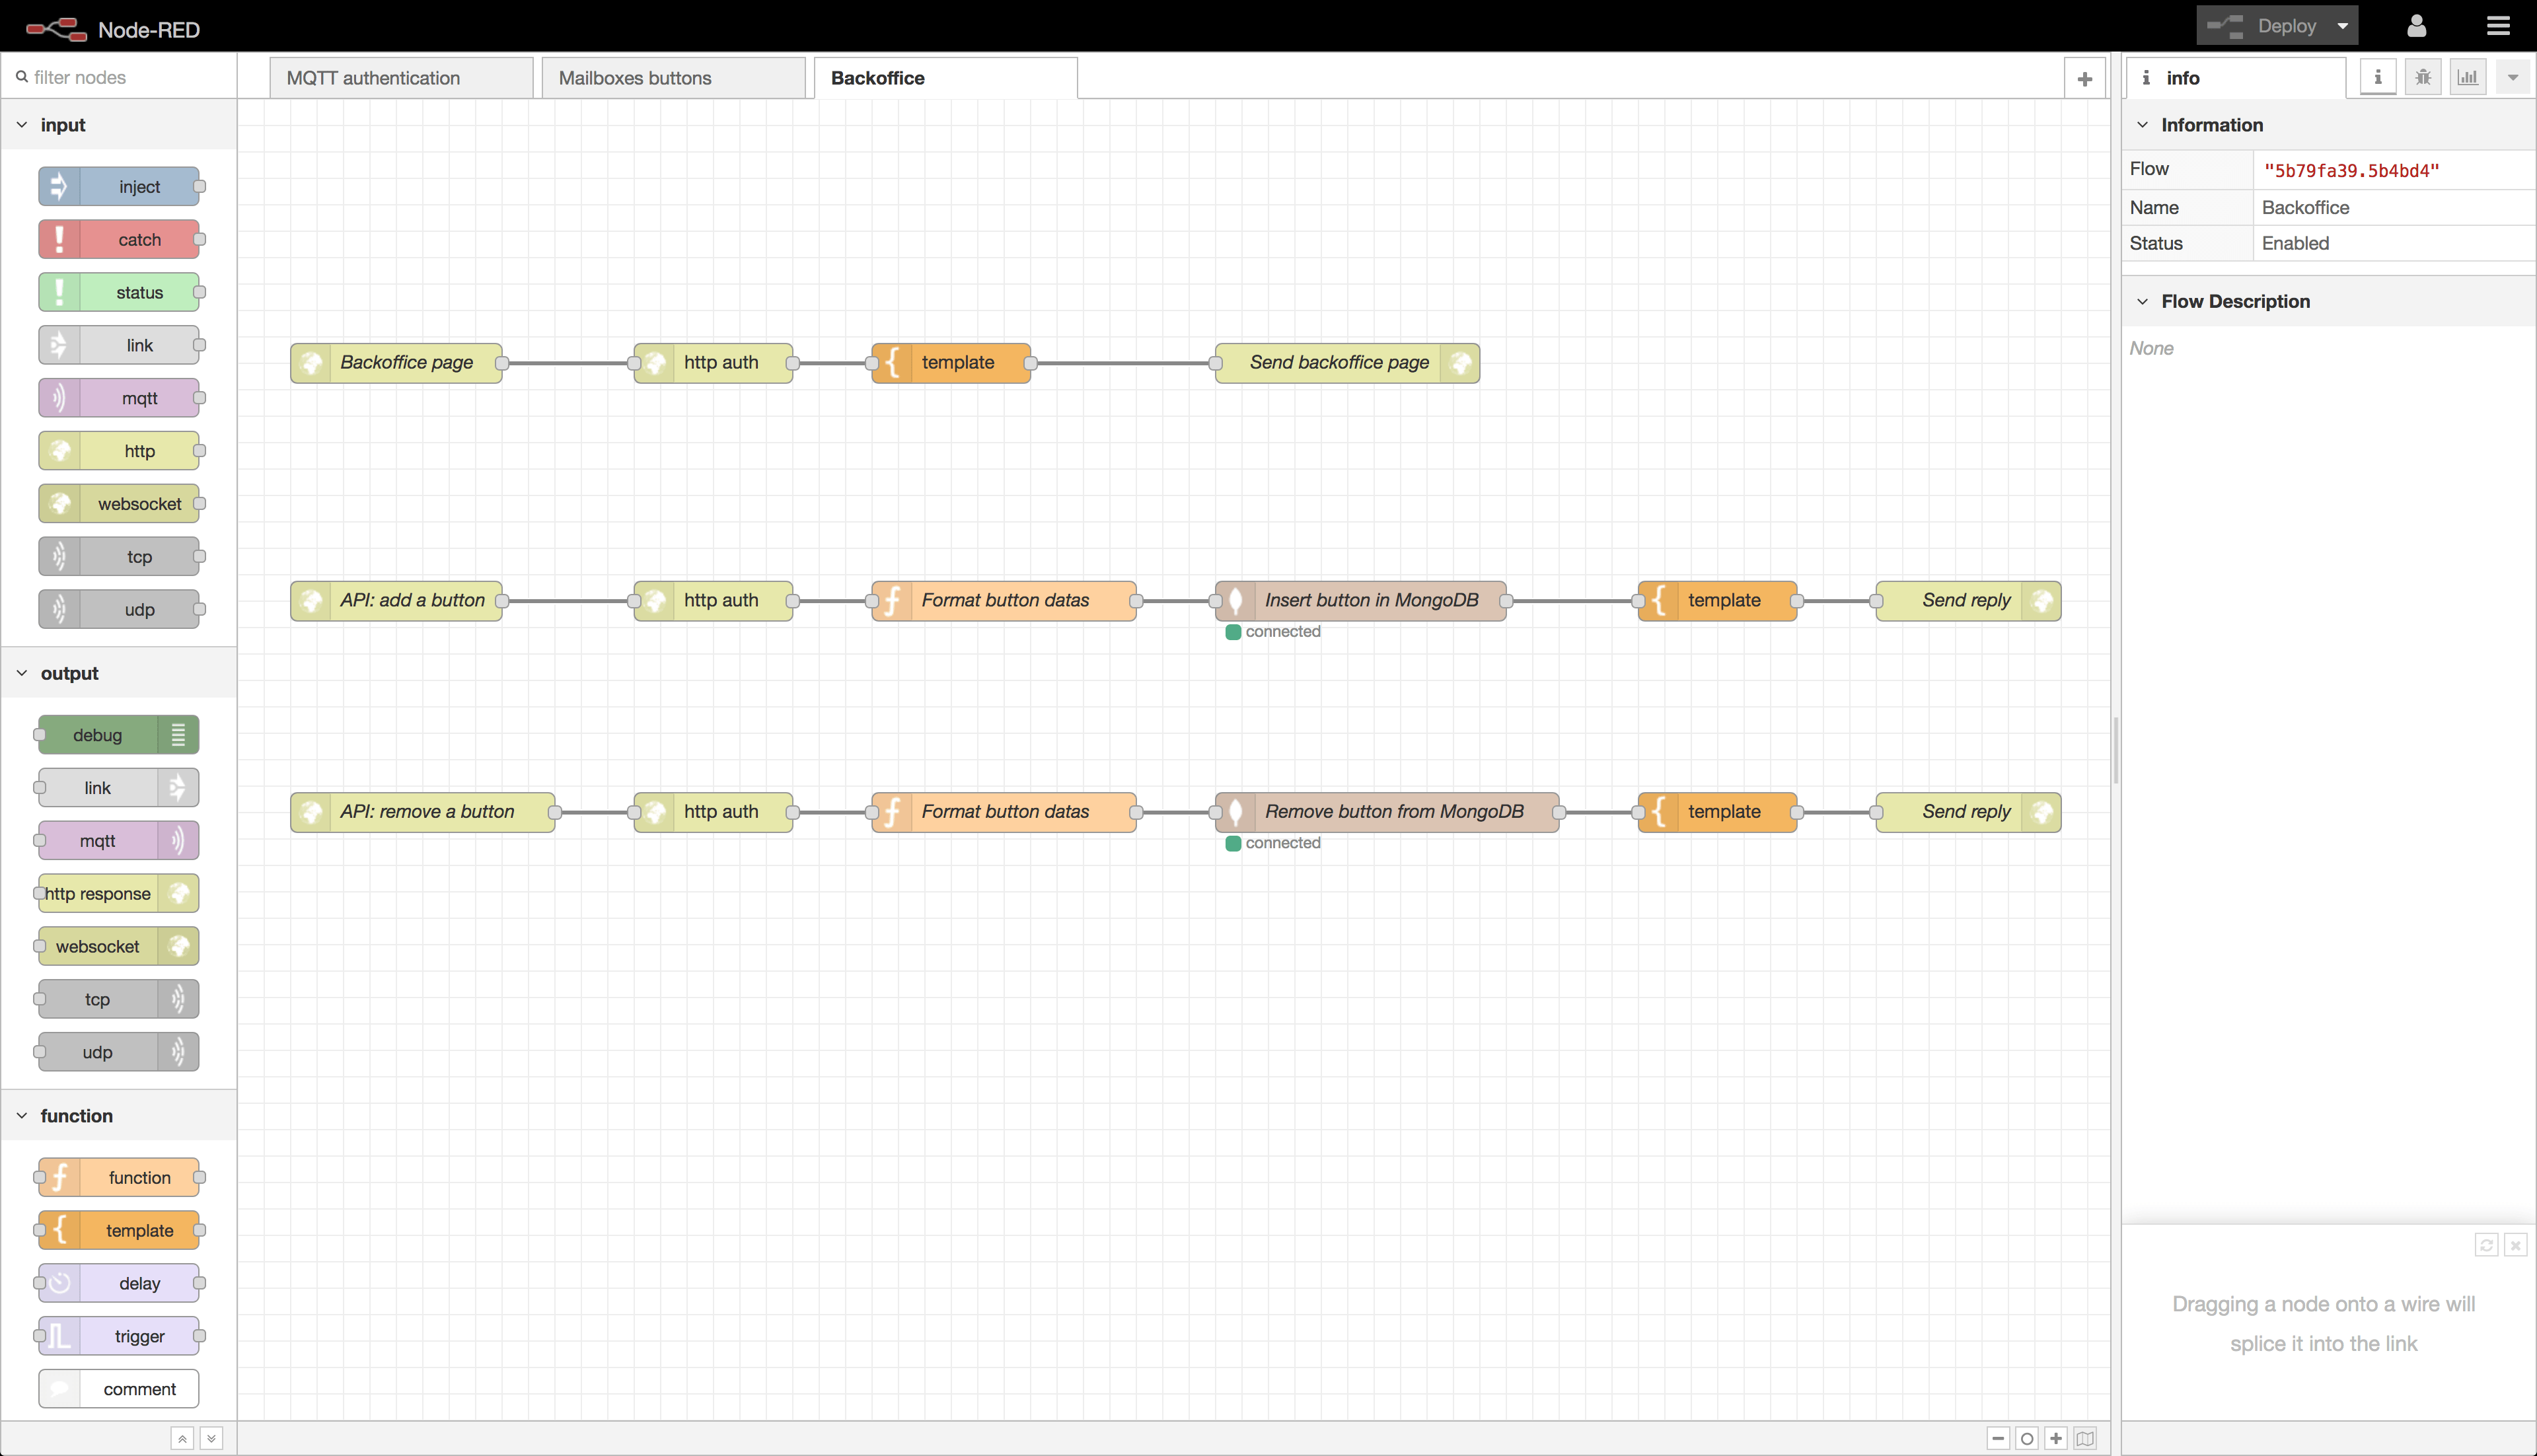Image resolution: width=2537 pixels, height=1456 pixels.
Task: Toggle the navigator minimap
Action: [x=2086, y=1438]
